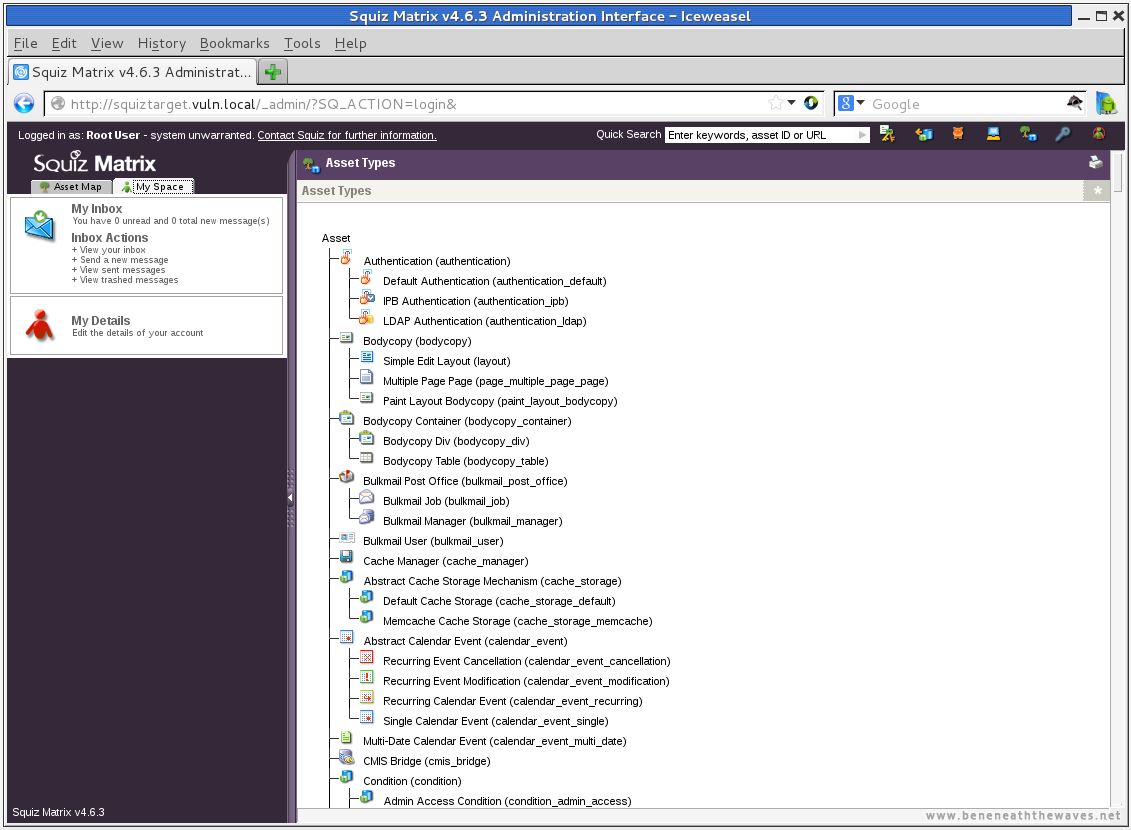Viewport: 1131px width, 830px height.
Task: Click the Multiple Page Page row text
Action: (x=496, y=381)
